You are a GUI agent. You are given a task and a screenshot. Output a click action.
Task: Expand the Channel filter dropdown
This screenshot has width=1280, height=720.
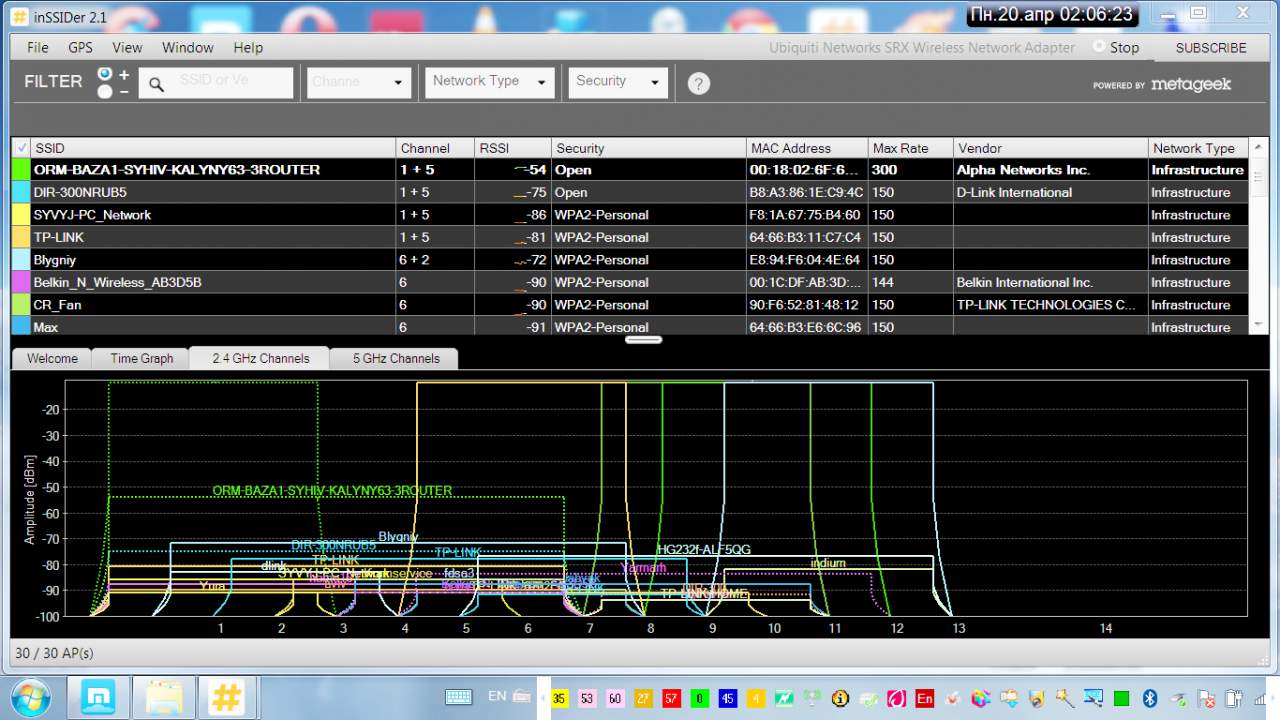coord(359,82)
